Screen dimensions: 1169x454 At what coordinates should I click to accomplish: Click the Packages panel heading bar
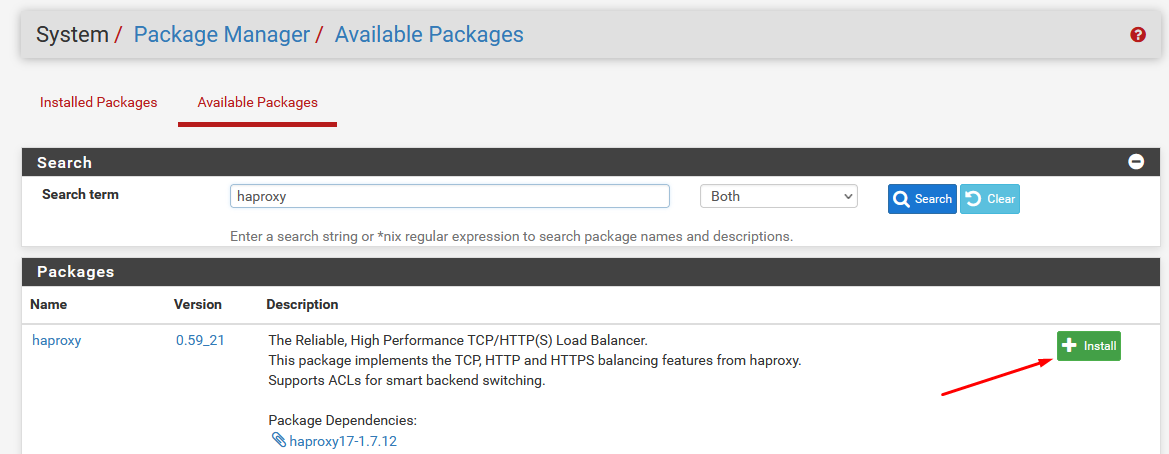pyautogui.click(x=590, y=272)
